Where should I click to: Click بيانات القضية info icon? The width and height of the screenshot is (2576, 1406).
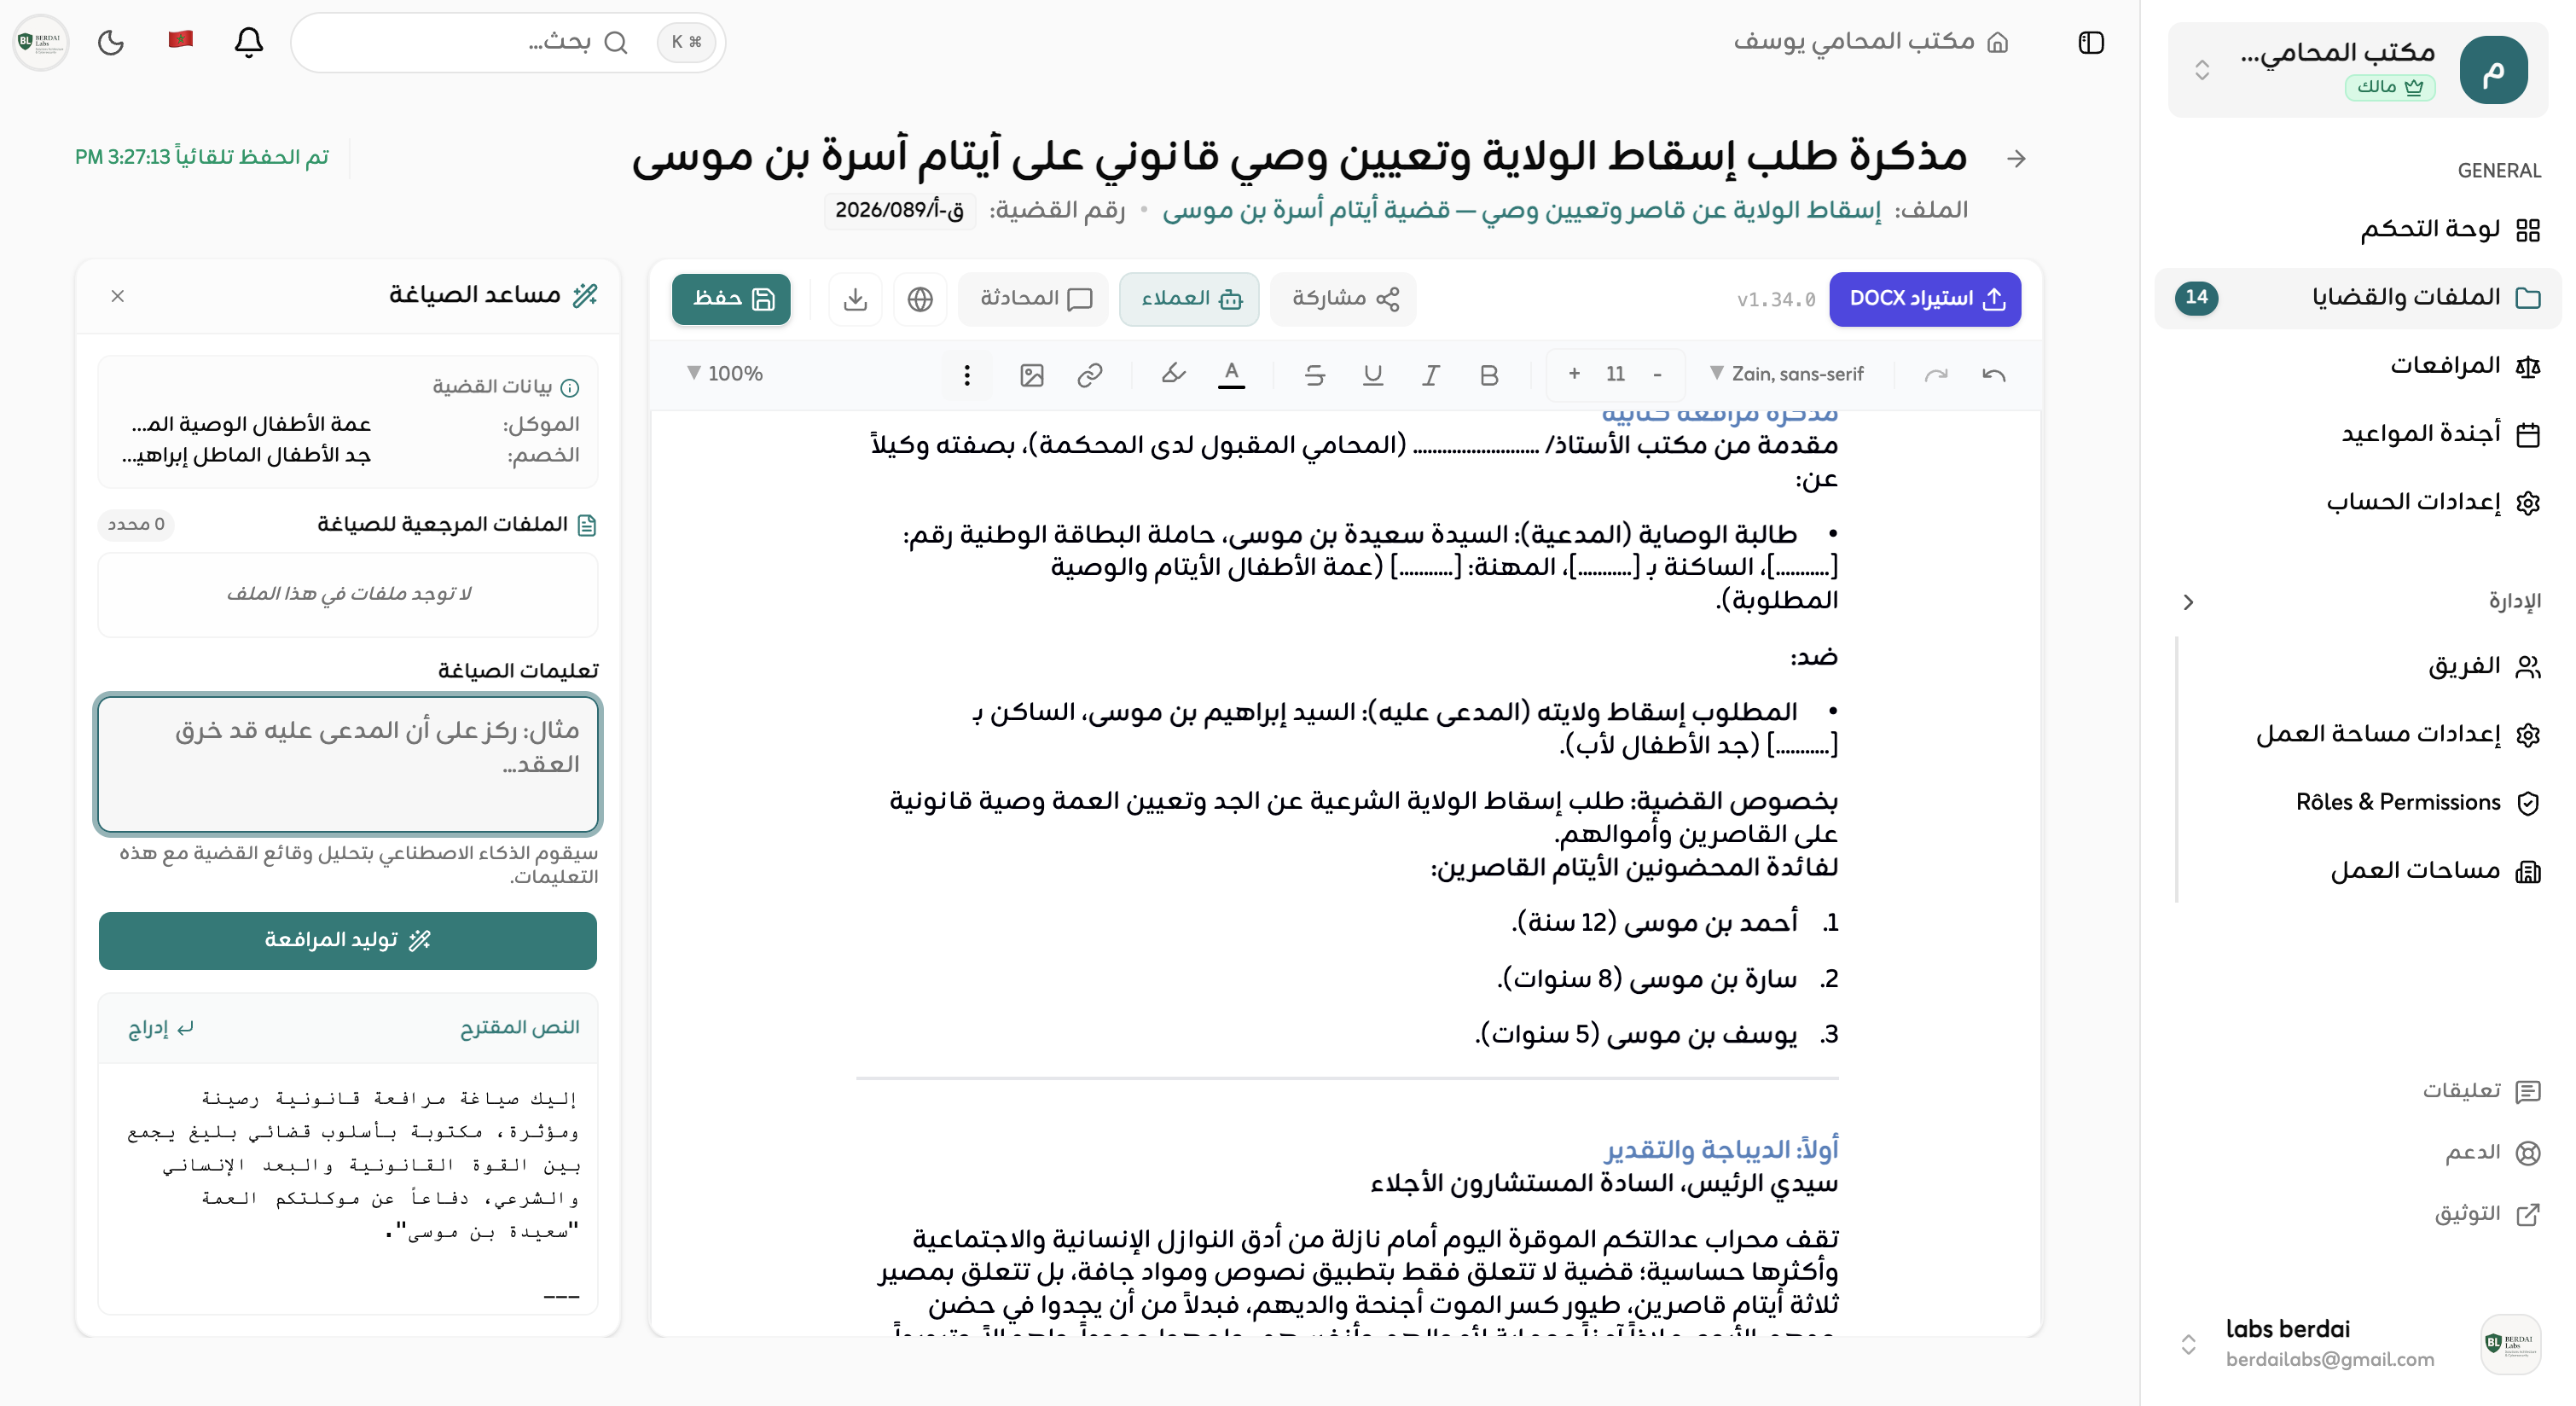click(x=570, y=388)
